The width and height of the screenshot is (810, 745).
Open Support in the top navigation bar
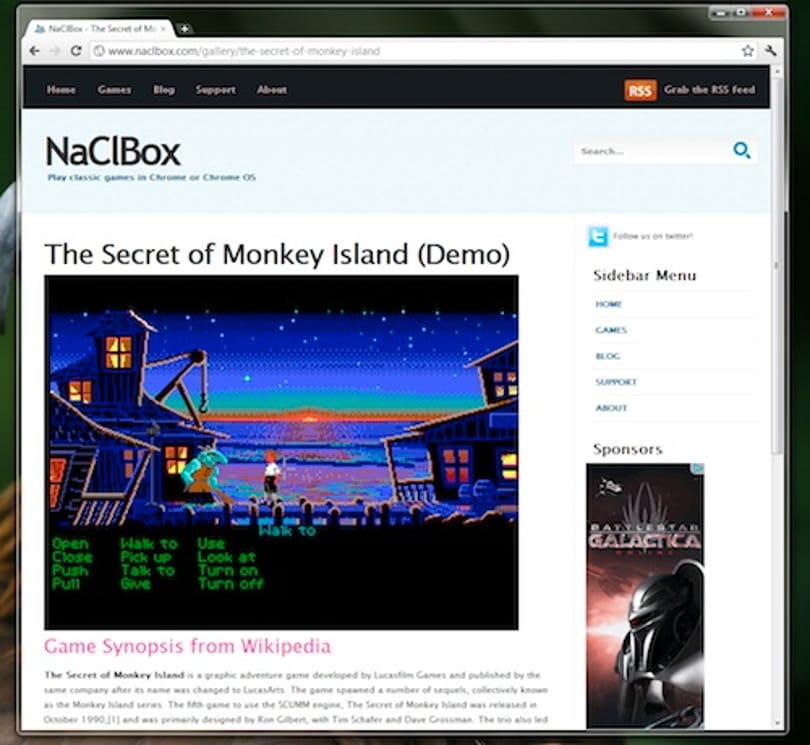[215, 90]
